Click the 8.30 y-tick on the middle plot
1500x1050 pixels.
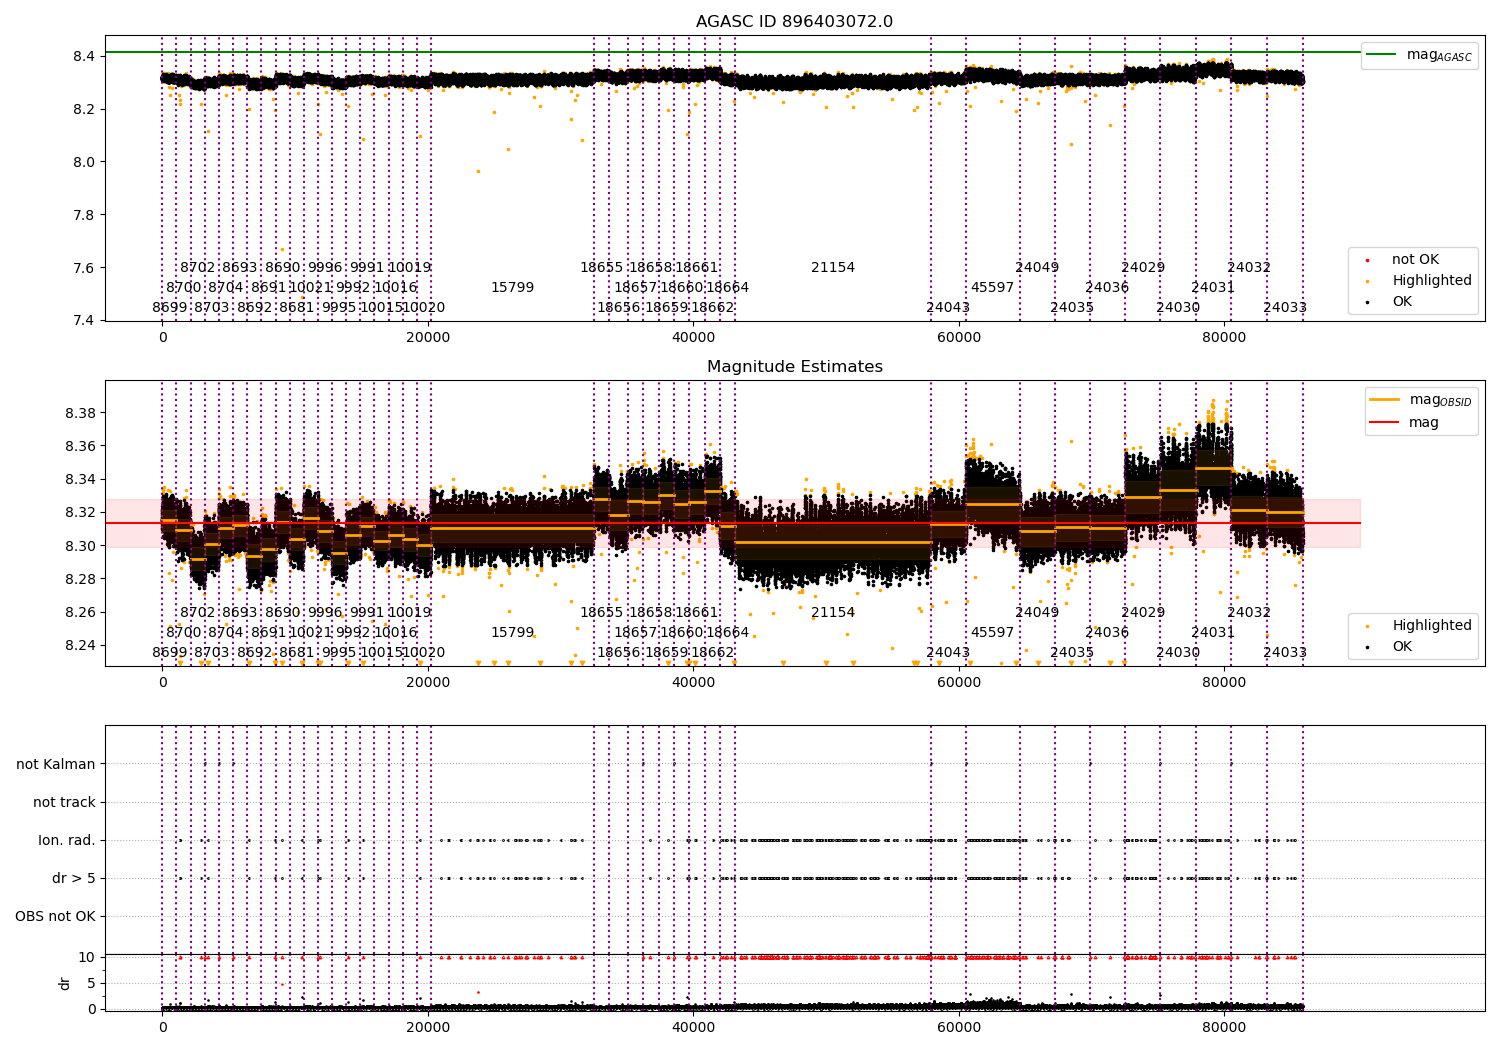(80, 546)
